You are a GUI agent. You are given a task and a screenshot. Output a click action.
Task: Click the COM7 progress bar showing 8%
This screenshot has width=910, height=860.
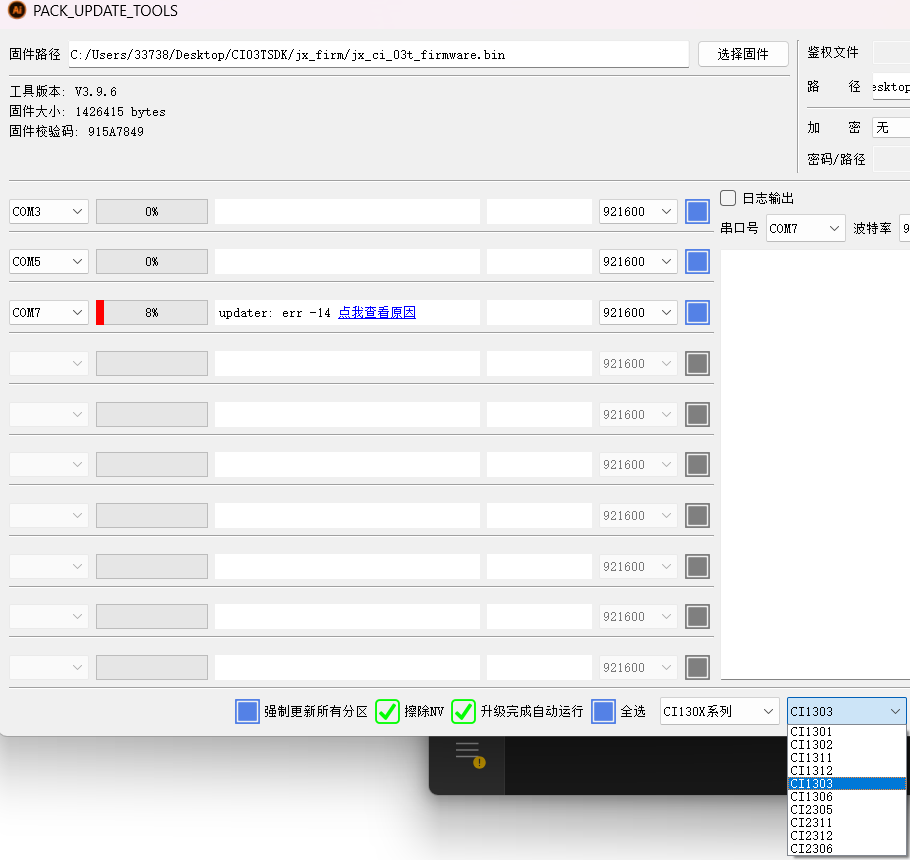tap(151, 312)
